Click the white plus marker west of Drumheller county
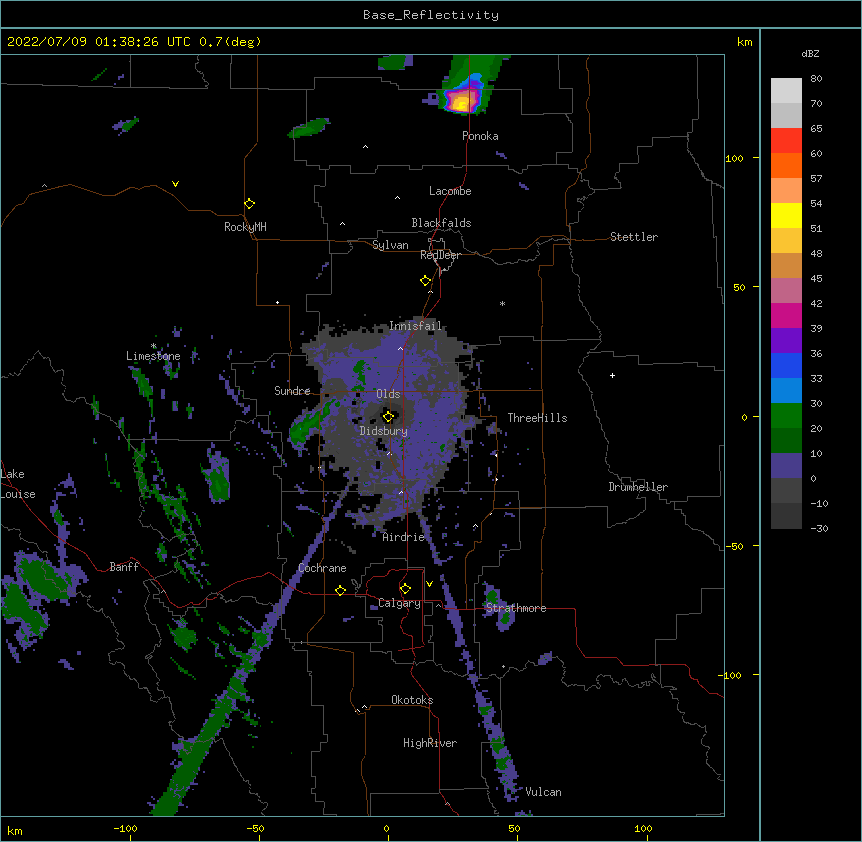 612,375
